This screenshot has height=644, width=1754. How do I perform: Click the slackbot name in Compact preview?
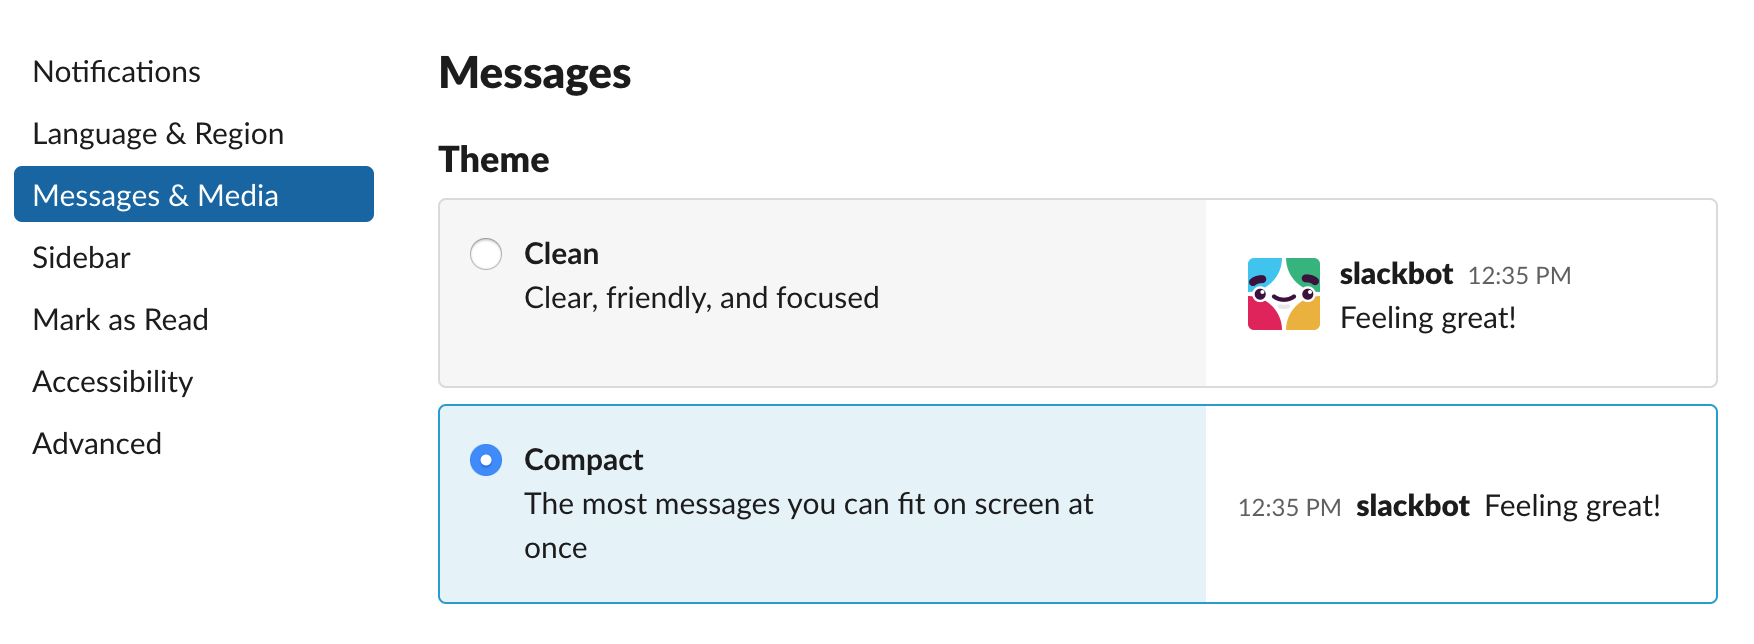pos(1413,506)
